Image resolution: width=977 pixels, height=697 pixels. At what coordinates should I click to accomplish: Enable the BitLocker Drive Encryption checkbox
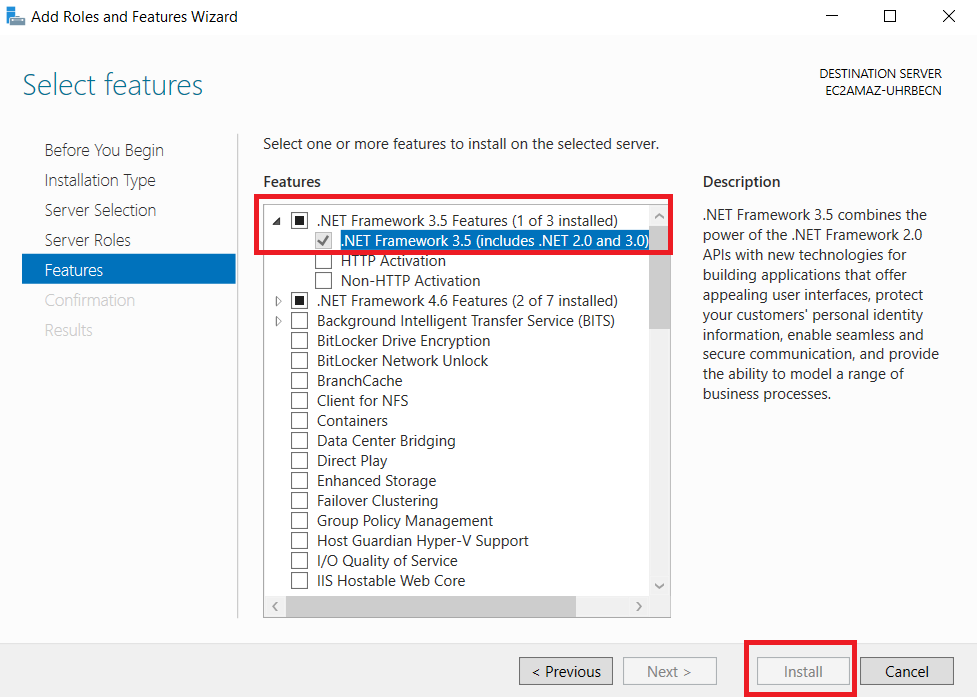coord(299,341)
